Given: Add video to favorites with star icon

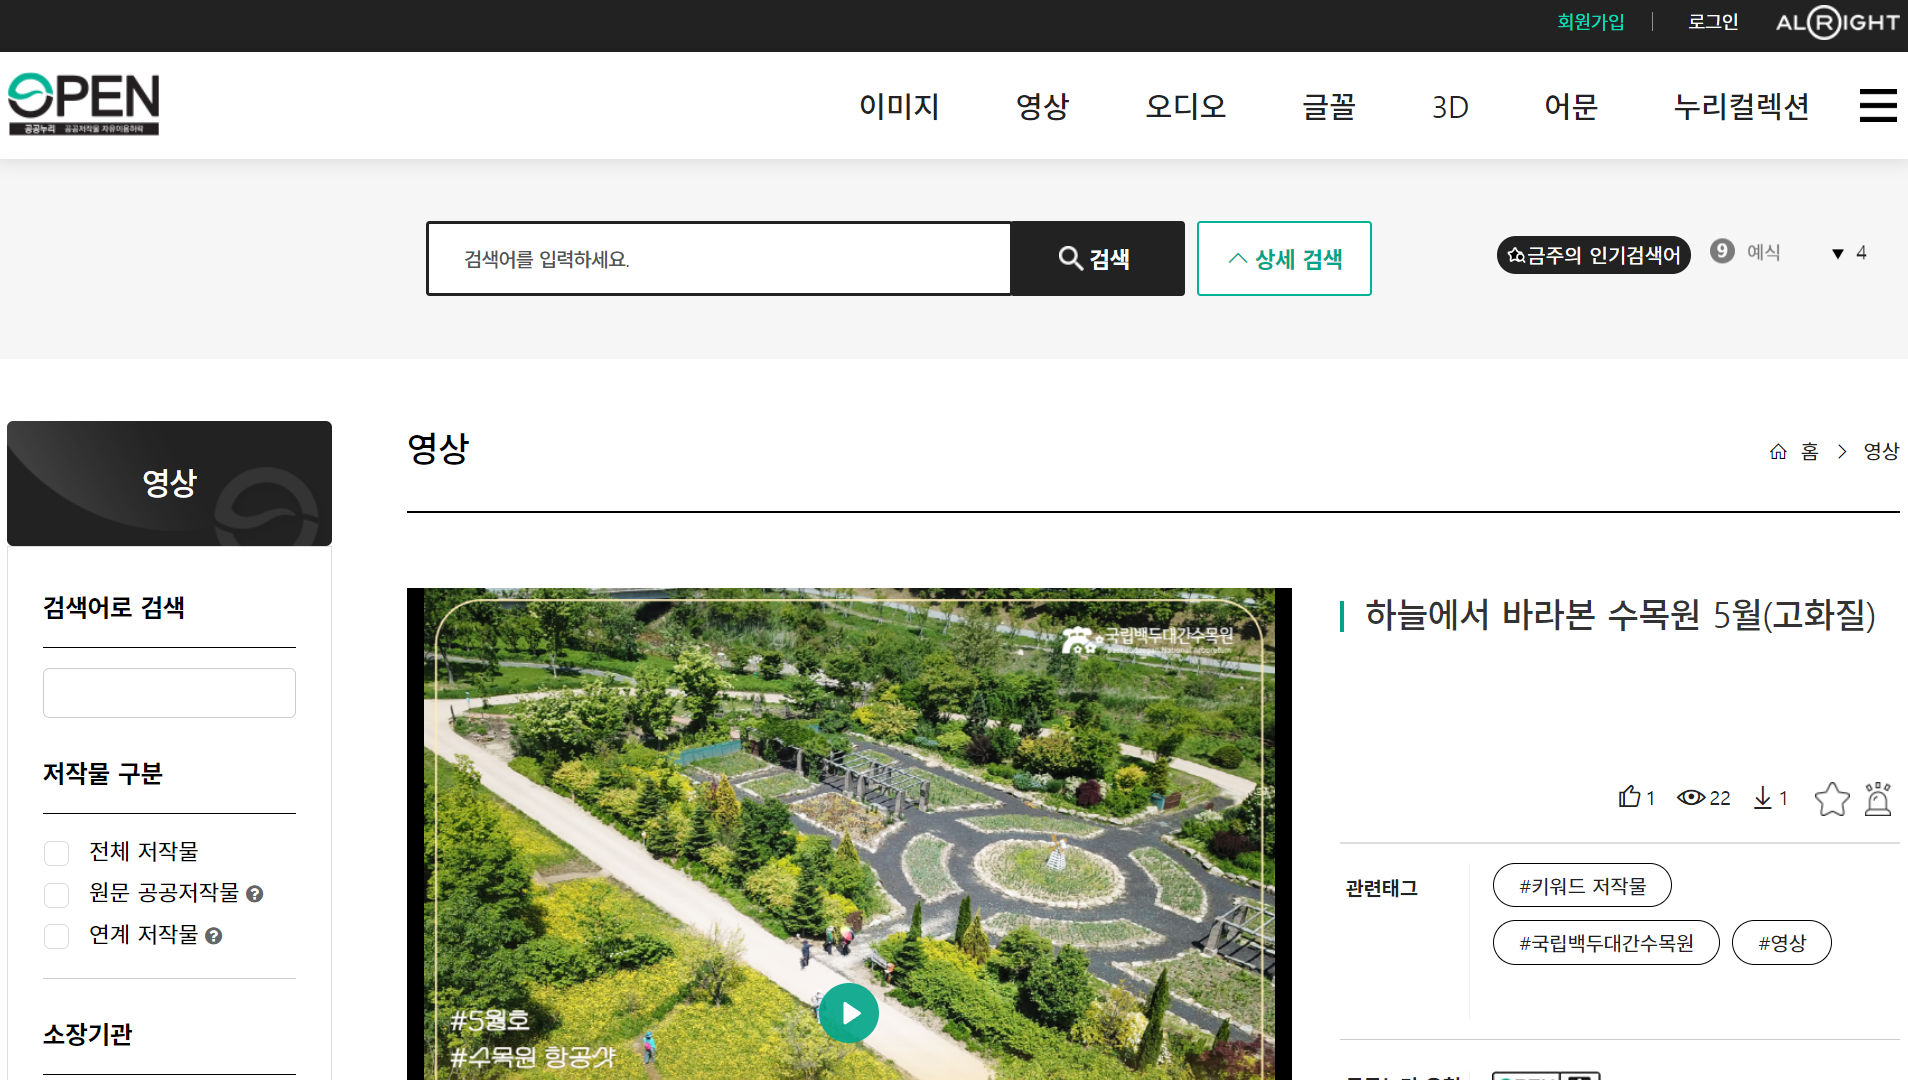Looking at the screenshot, I should pos(1832,799).
